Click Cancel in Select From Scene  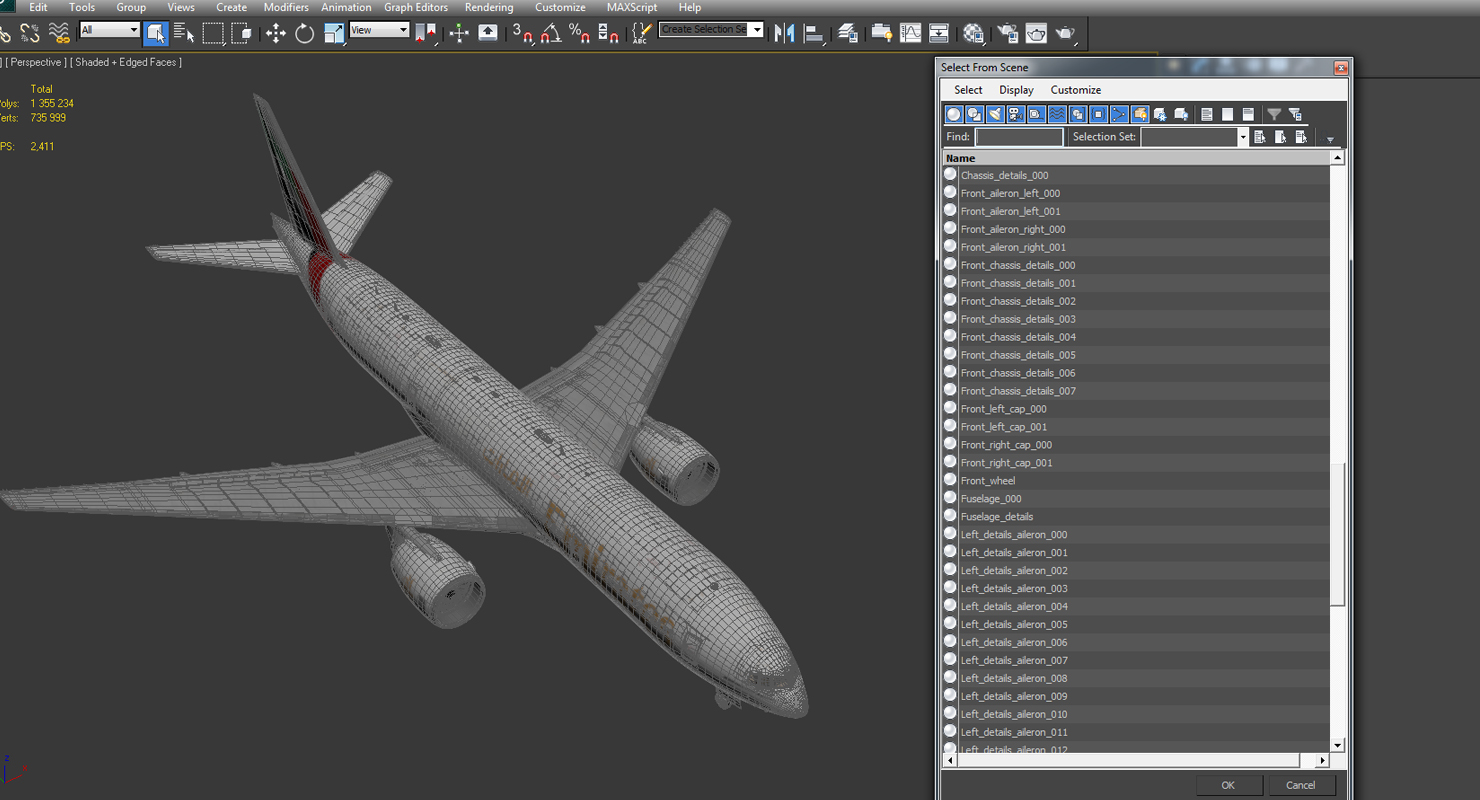tap(1301, 785)
